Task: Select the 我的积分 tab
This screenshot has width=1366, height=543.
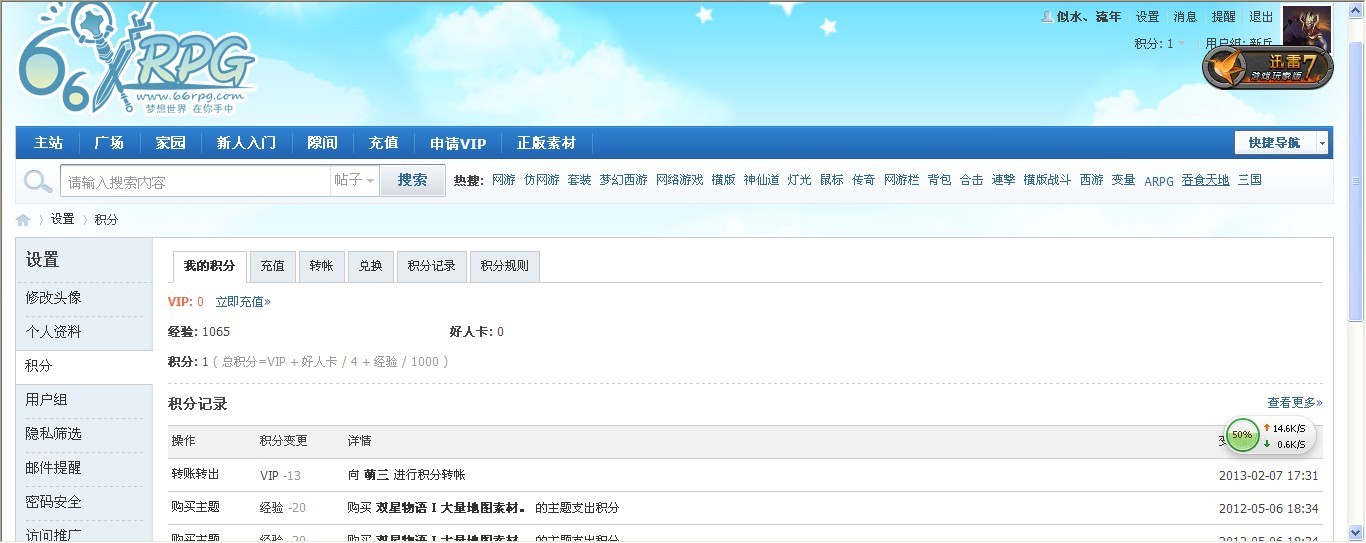Action: pyautogui.click(x=209, y=266)
